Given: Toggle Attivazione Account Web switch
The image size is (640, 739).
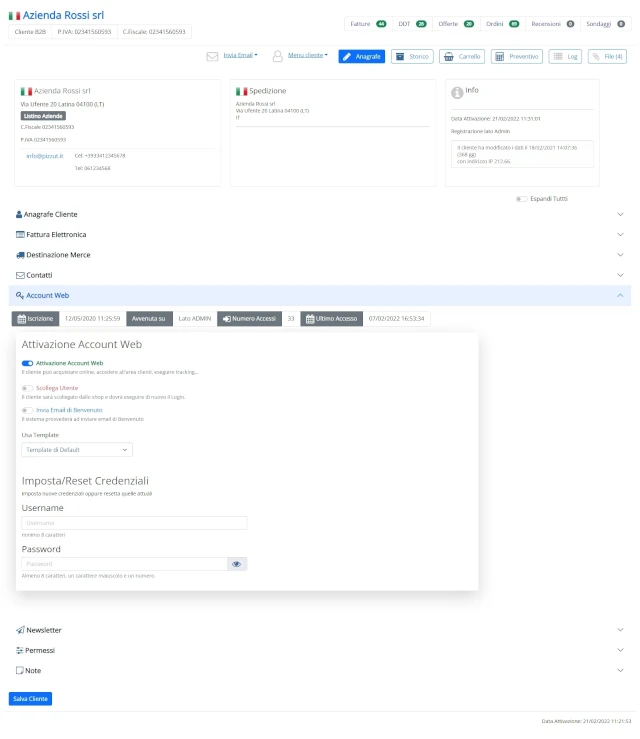Looking at the screenshot, I should click(x=27, y=363).
